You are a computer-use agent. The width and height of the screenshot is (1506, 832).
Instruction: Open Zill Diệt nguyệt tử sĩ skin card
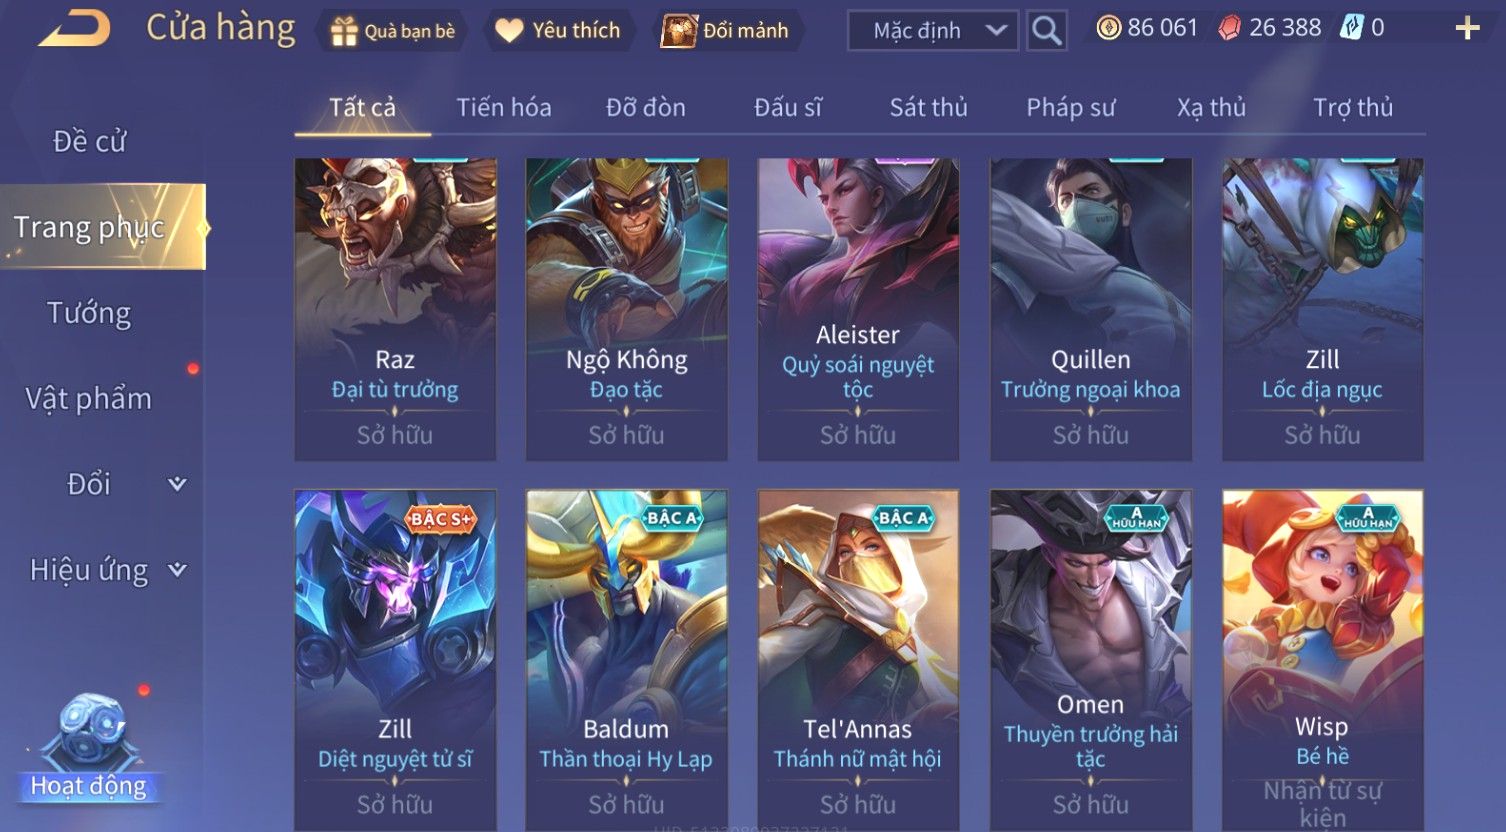click(395, 660)
